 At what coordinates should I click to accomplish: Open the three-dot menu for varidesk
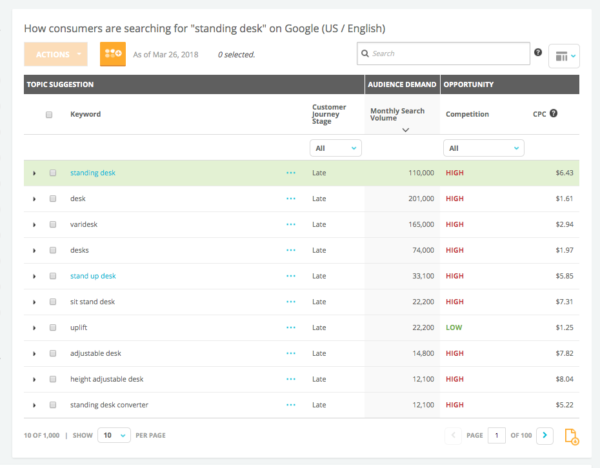[291, 224]
